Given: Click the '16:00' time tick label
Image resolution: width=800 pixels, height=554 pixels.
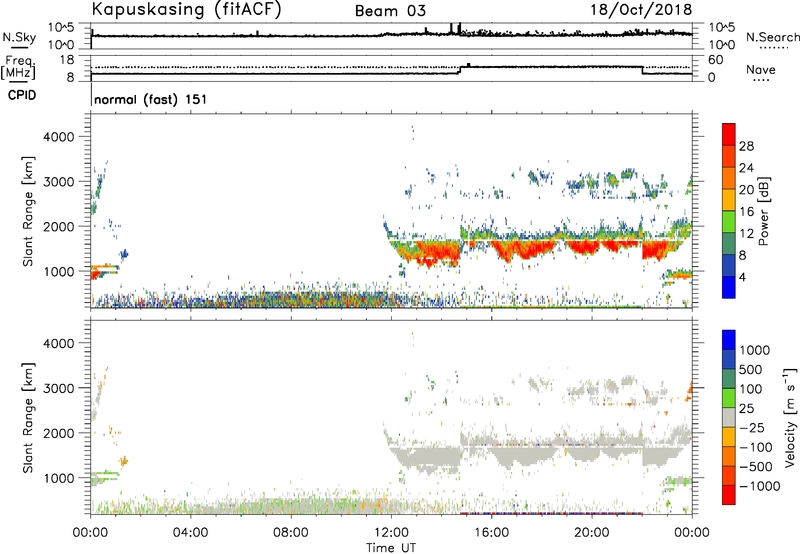Looking at the screenshot, I should coord(492,533).
